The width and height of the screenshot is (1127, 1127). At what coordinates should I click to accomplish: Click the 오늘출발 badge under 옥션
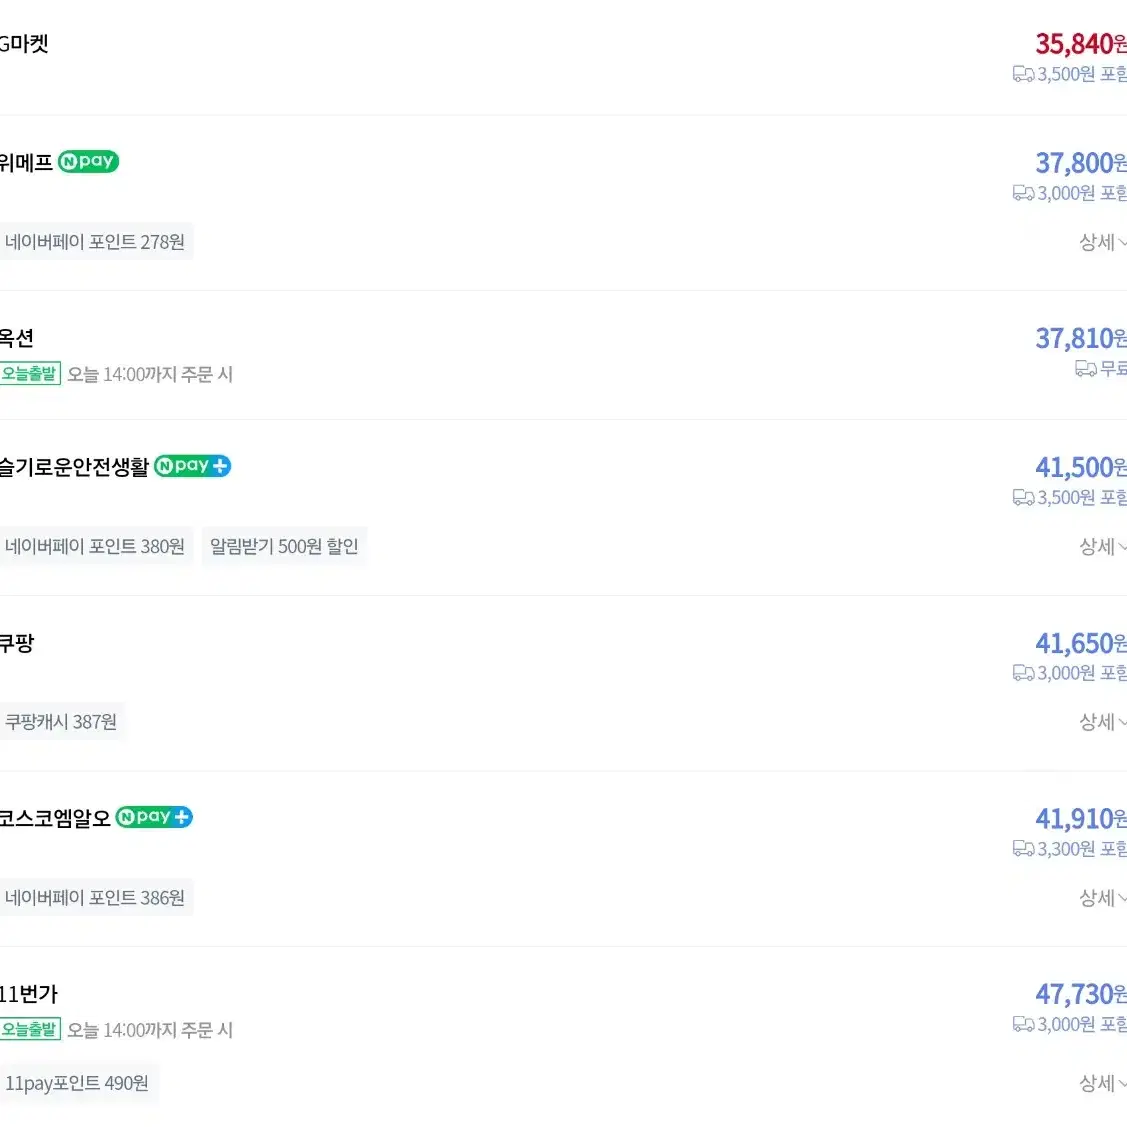coord(29,374)
